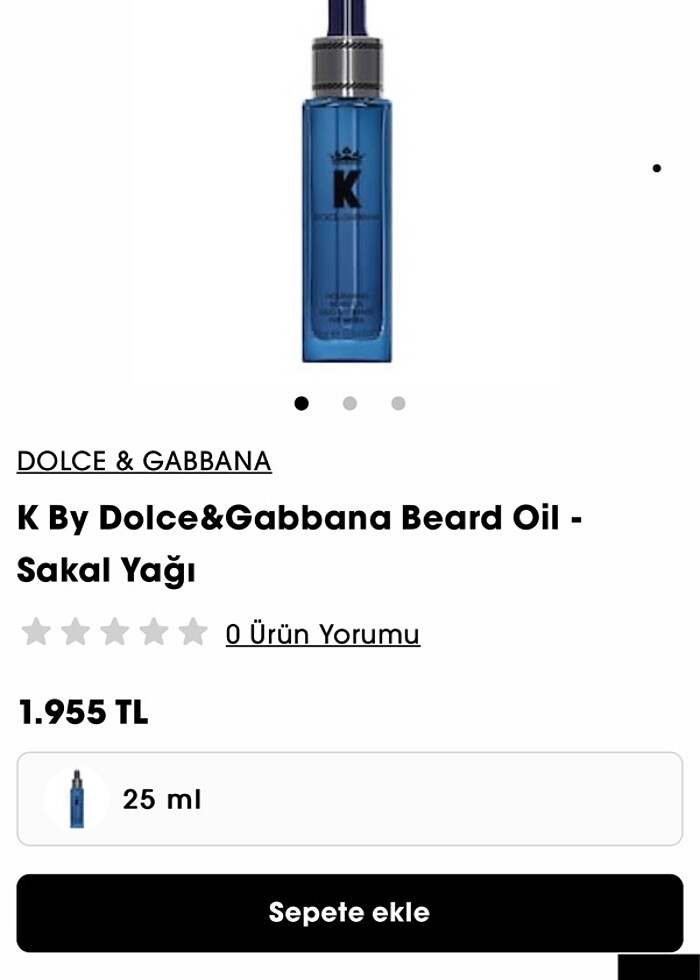Select the second star in the rating row
This screenshot has width=700, height=980.
pos(75,632)
